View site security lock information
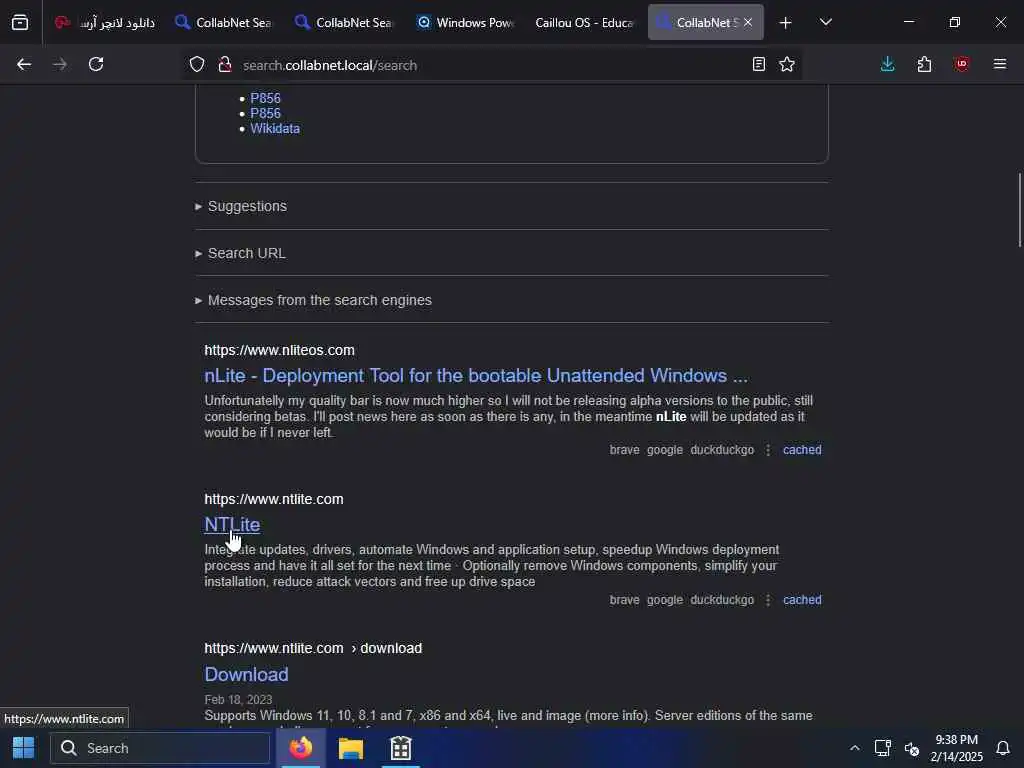 pyautogui.click(x=225, y=64)
